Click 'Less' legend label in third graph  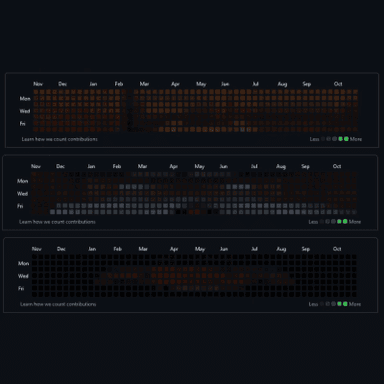tap(313, 304)
